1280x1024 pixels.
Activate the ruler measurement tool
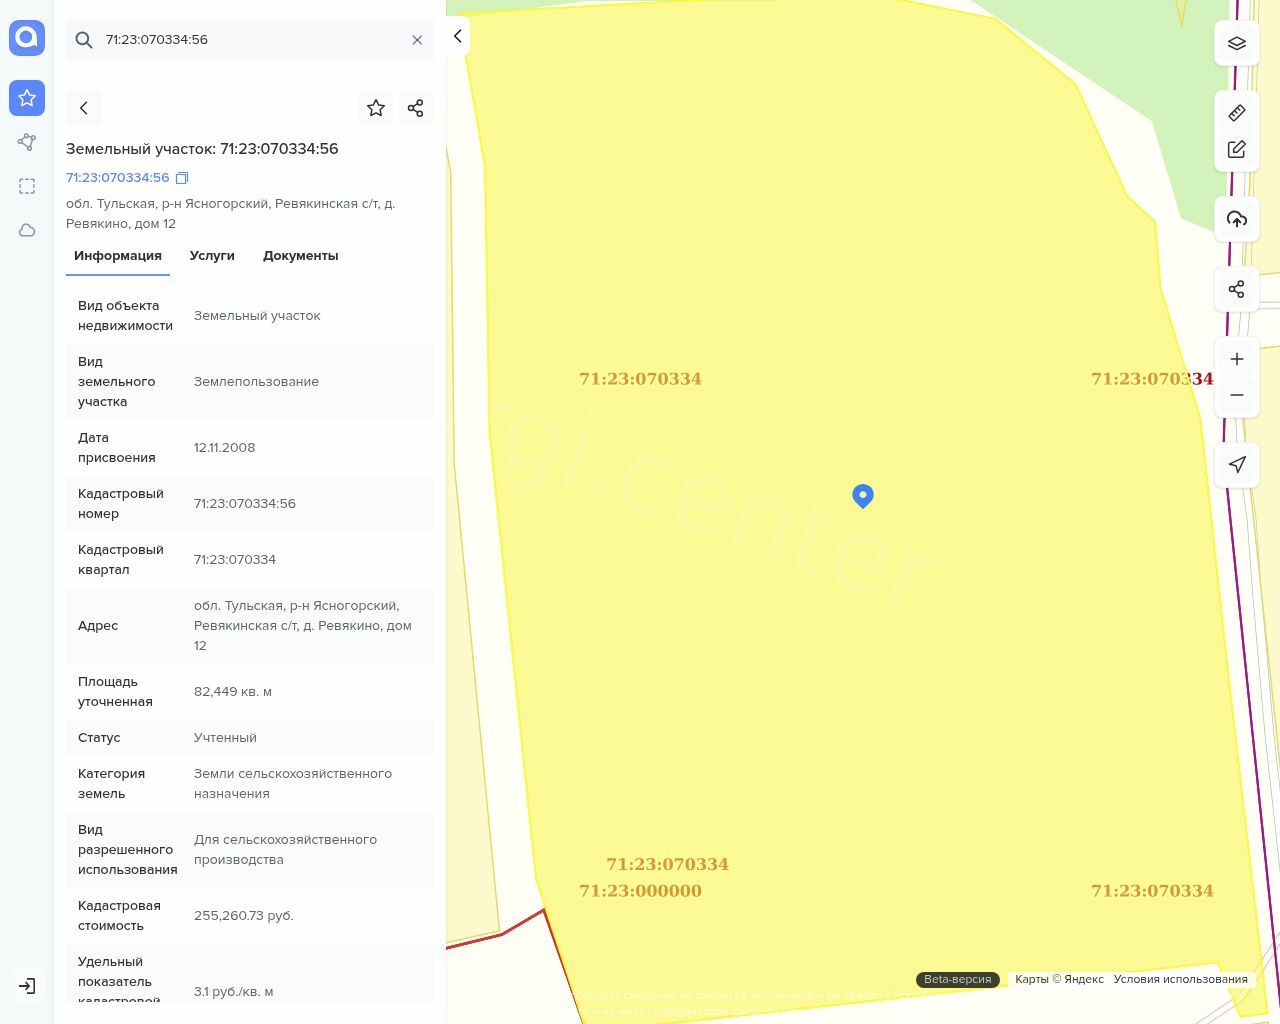tap(1237, 113)
